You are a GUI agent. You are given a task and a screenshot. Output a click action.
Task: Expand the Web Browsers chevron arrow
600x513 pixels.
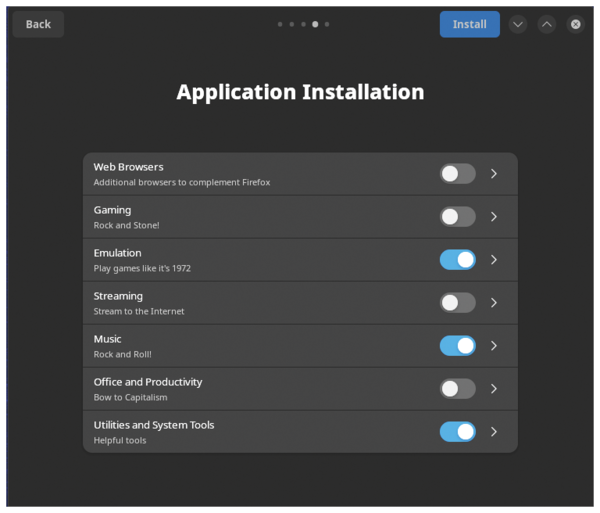pyautogui.click(x=494, y=174)
